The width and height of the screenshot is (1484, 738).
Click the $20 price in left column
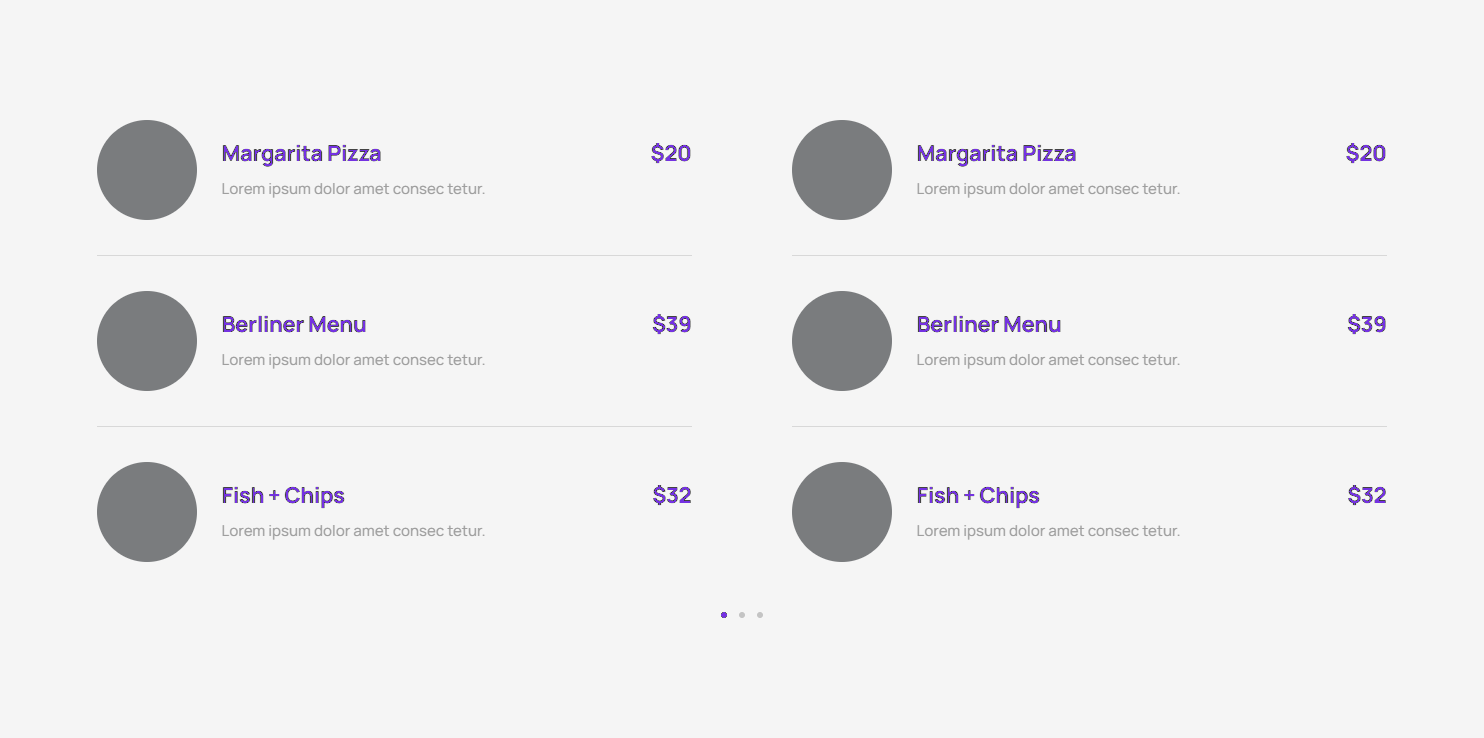[x=671, y=154]
